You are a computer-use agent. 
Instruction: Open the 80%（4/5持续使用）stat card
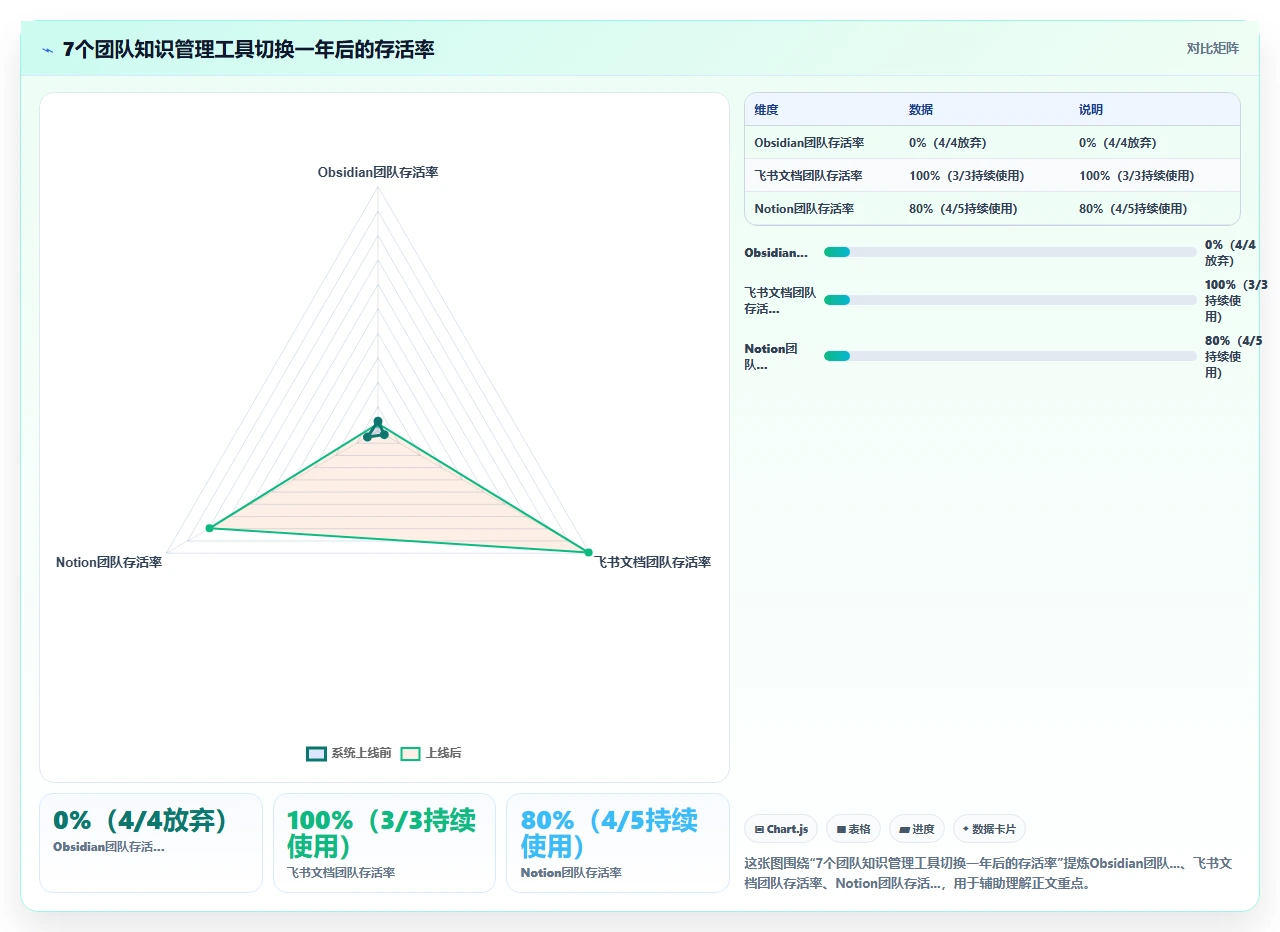[x=618, y=842]
